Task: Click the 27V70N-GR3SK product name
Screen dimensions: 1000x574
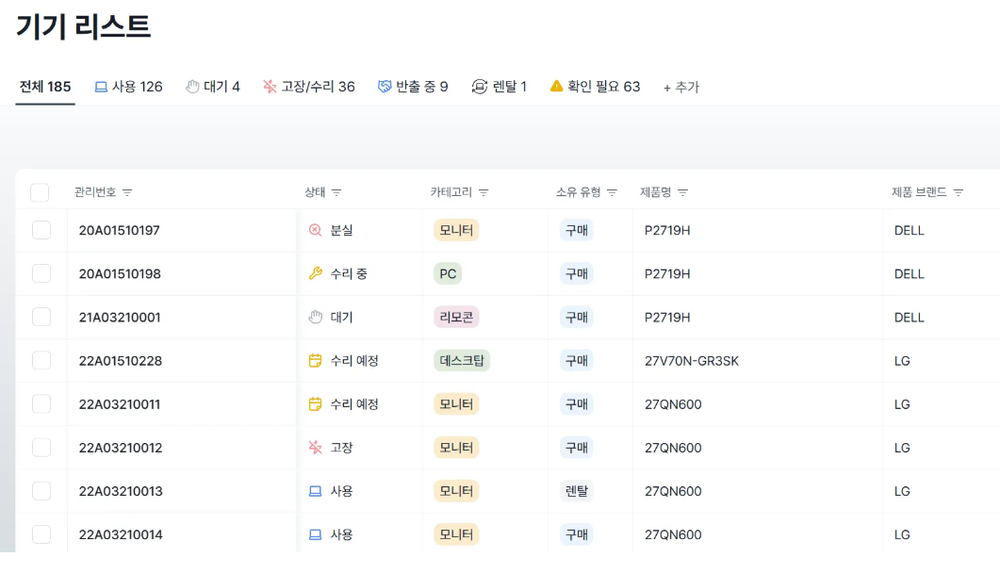Action: pos(691,361)
